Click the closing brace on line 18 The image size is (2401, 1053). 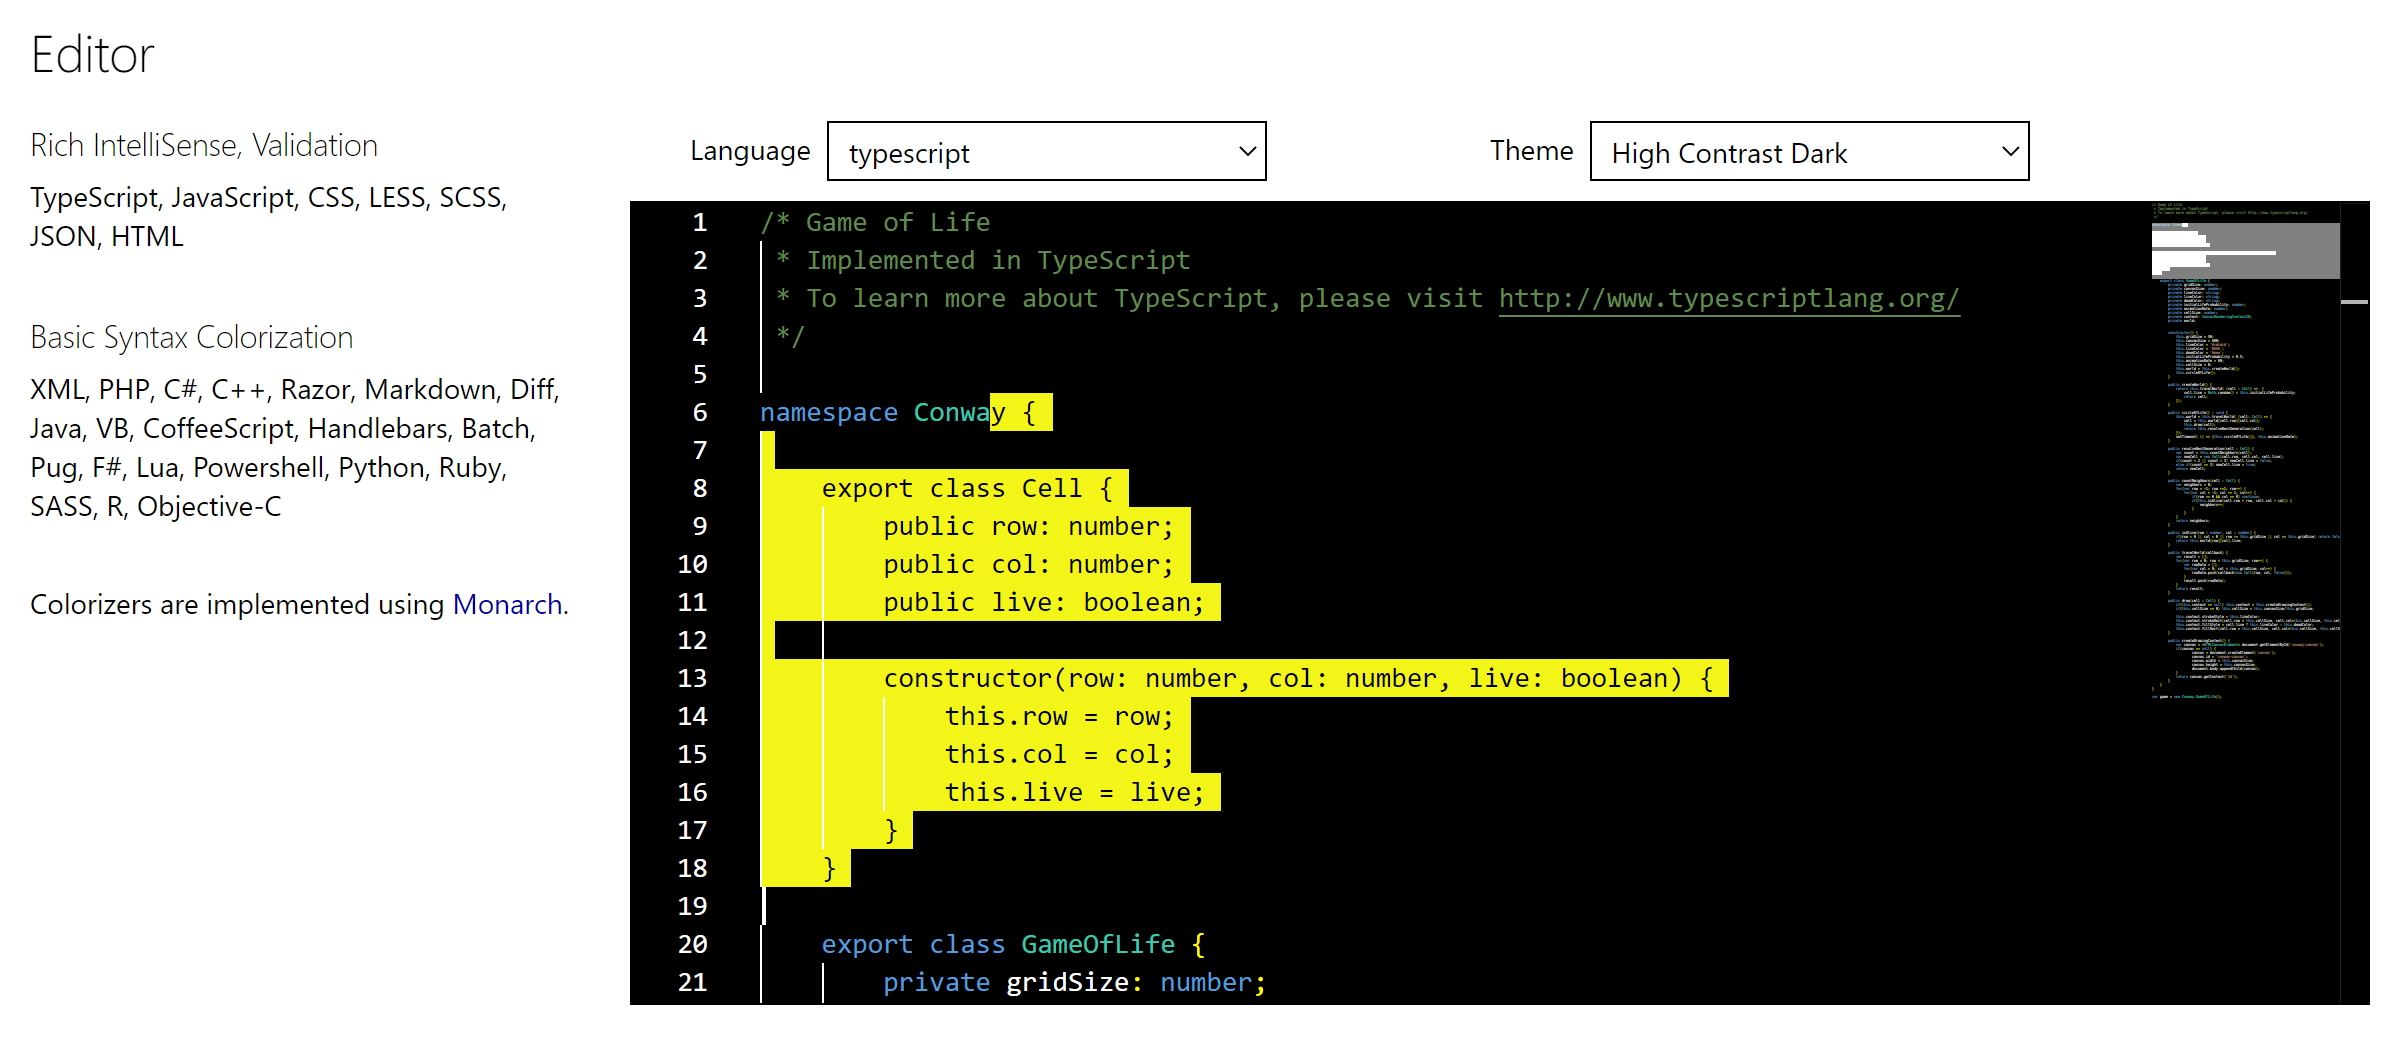coord(829,869)
